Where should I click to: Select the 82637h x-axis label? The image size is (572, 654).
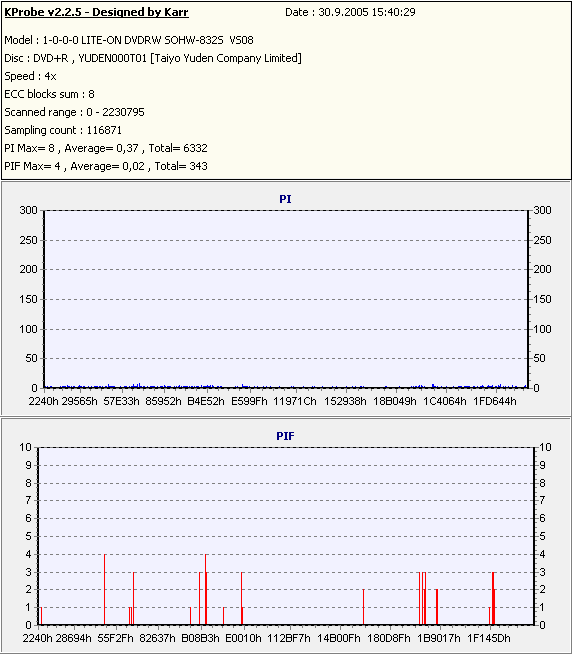158,638
